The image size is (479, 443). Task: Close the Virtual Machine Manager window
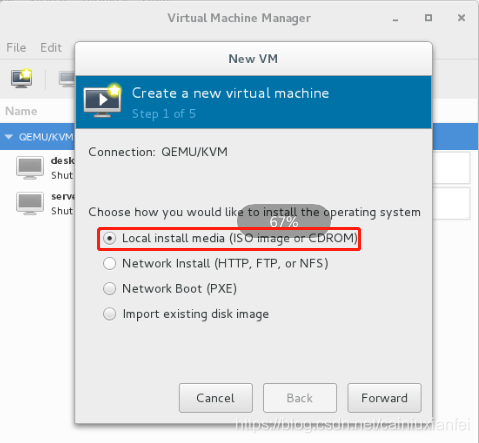461,18
